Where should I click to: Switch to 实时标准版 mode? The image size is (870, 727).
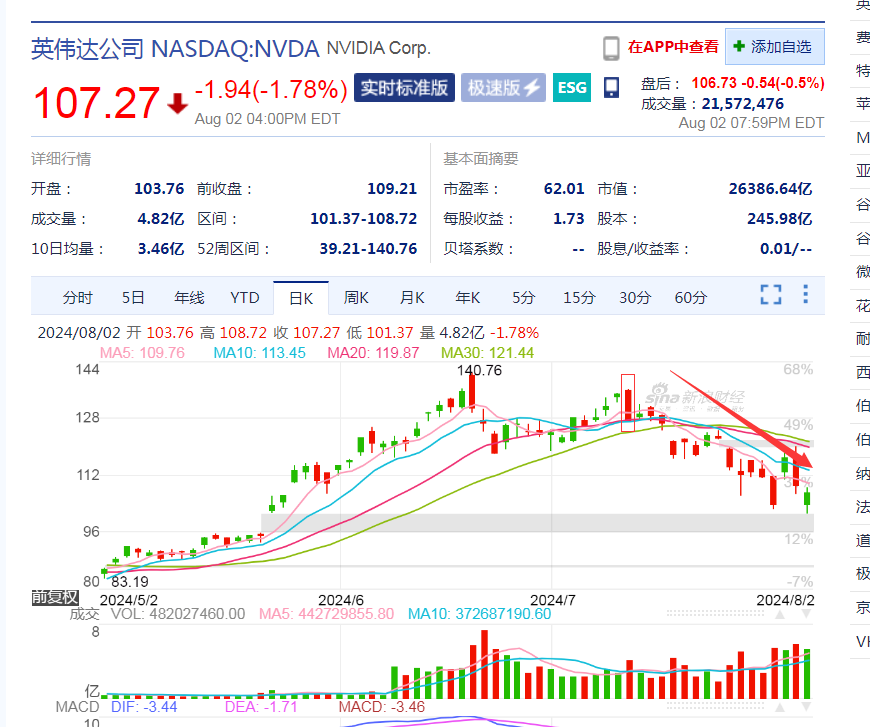tap(404, 88)
